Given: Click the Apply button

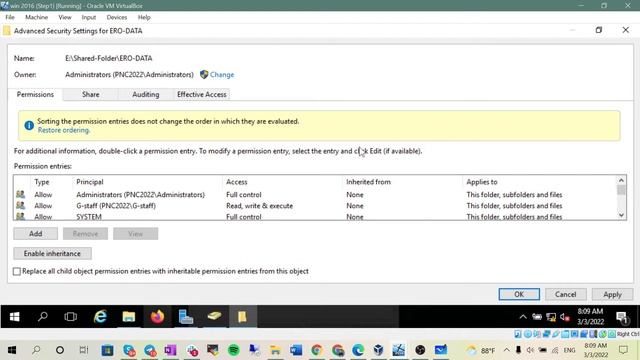Looking at the screenshot, I should [612, 294].
